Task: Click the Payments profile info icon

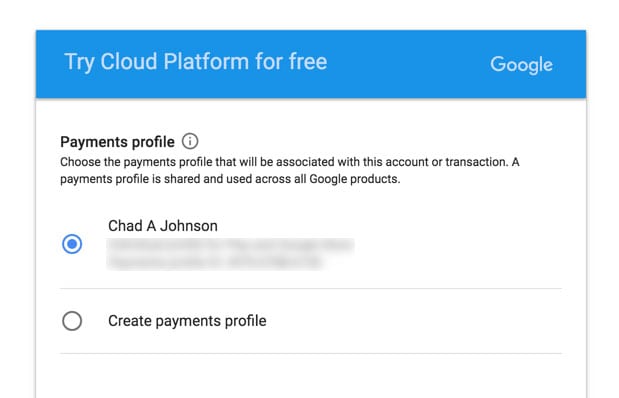Action: (x=190, y=141)
